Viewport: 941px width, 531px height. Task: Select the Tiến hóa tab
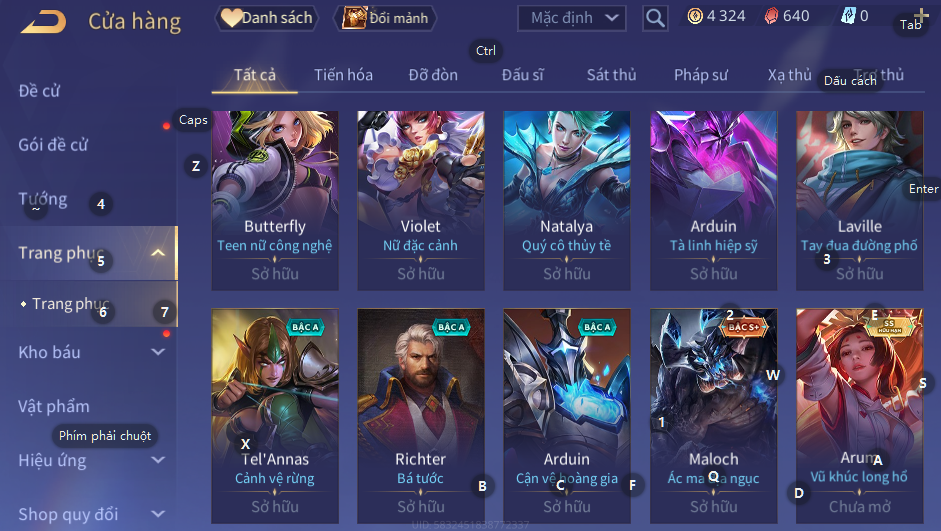point(343,75)
